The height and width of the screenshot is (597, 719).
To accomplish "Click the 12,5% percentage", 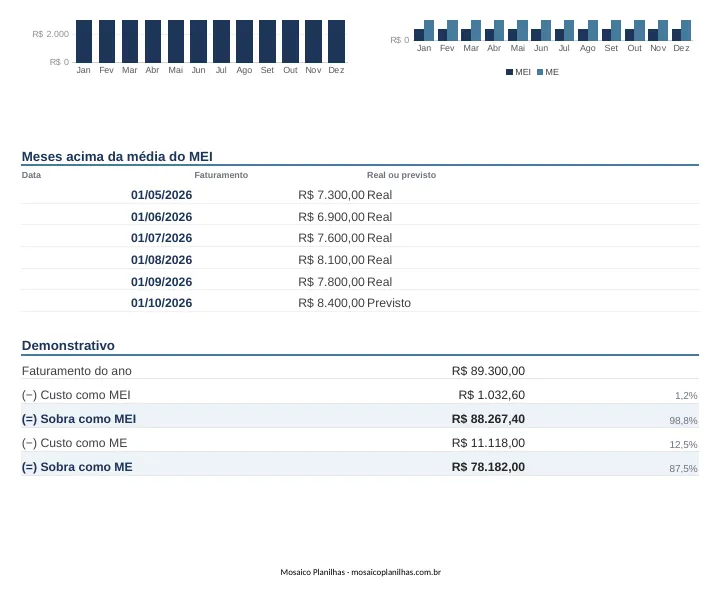I will tap(683, 445).
